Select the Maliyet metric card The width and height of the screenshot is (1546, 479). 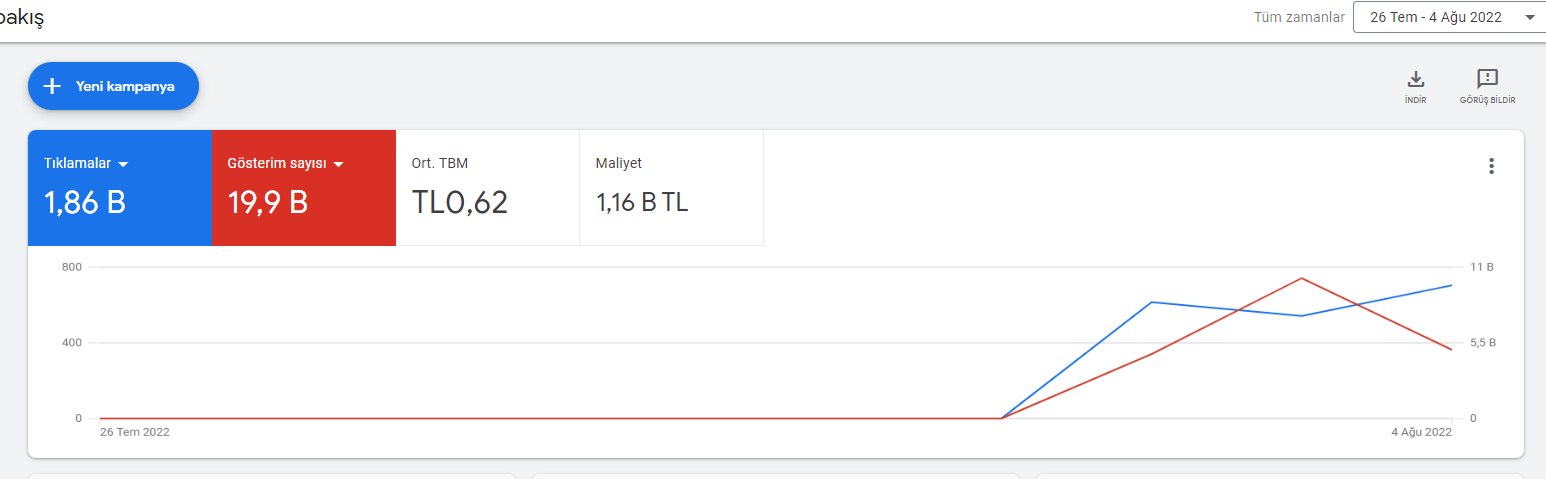pyautogui.click(x=672, y=188)
